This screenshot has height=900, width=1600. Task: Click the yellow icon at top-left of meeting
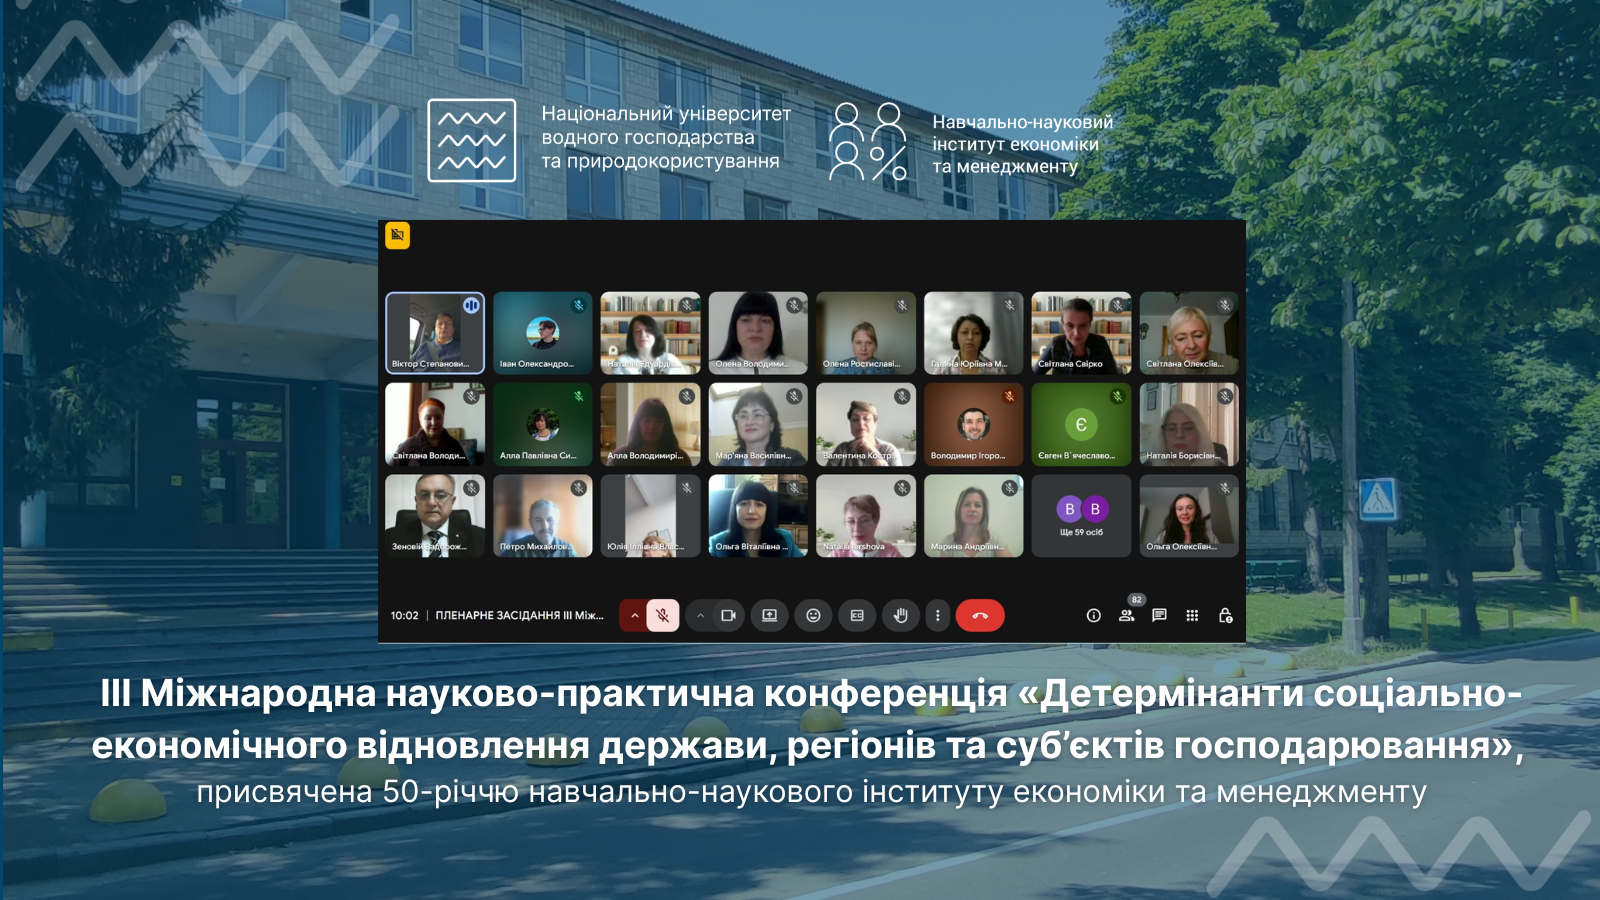(398, 235)
